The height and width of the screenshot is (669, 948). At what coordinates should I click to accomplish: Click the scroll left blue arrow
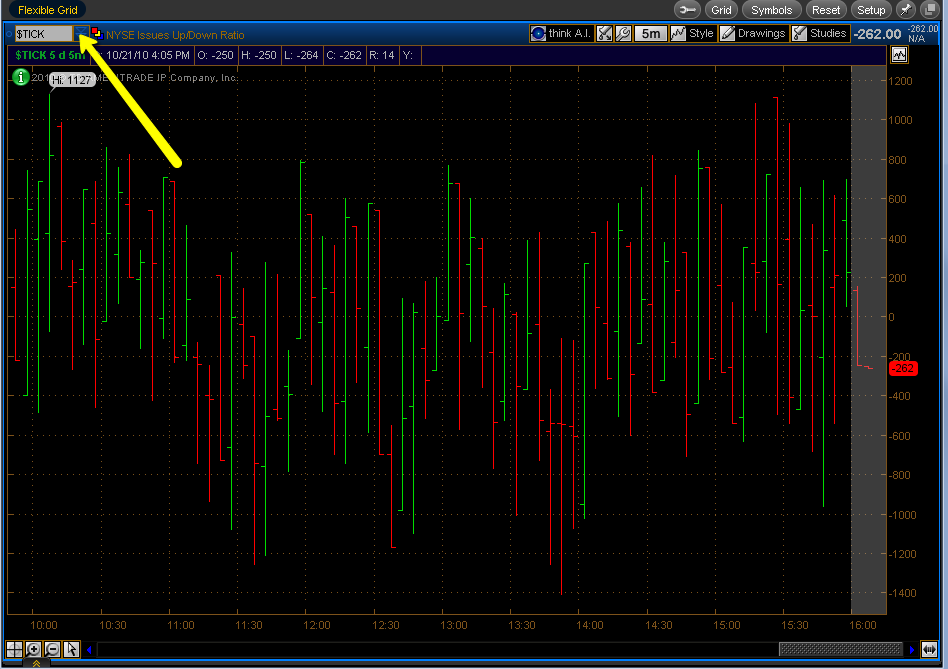(89, 650)
